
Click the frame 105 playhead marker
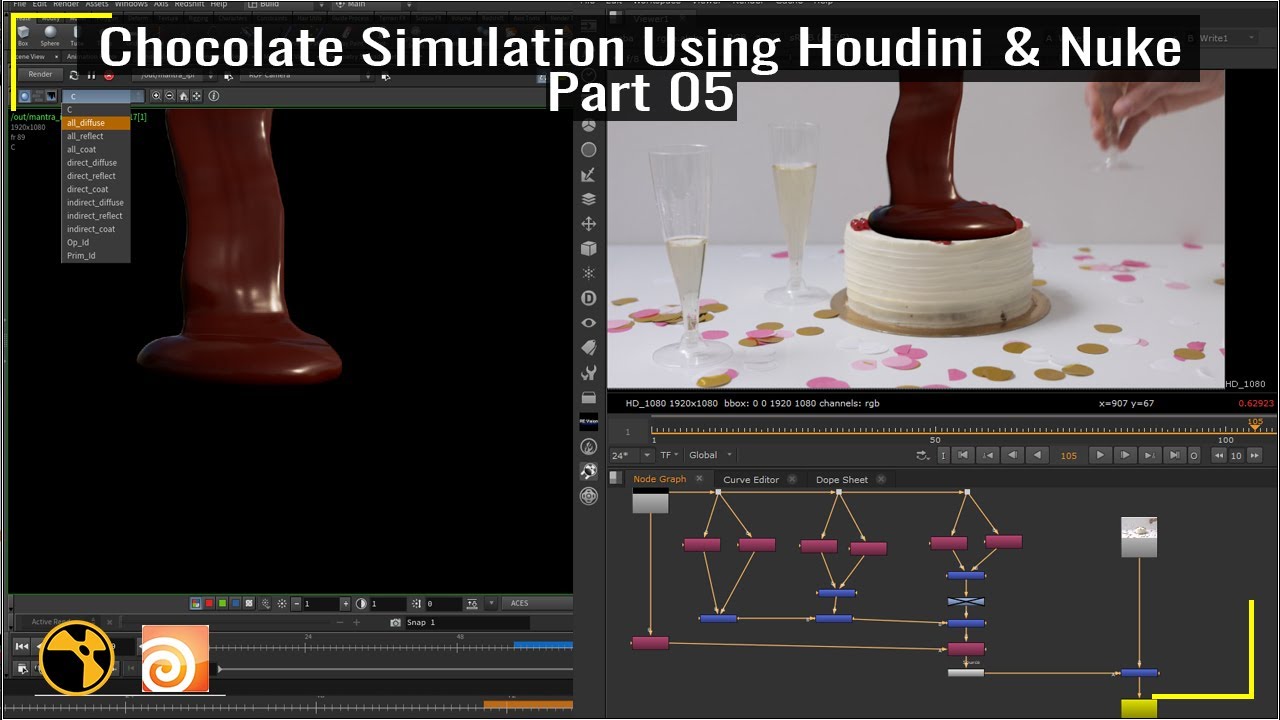click(x=1255, y=423)
